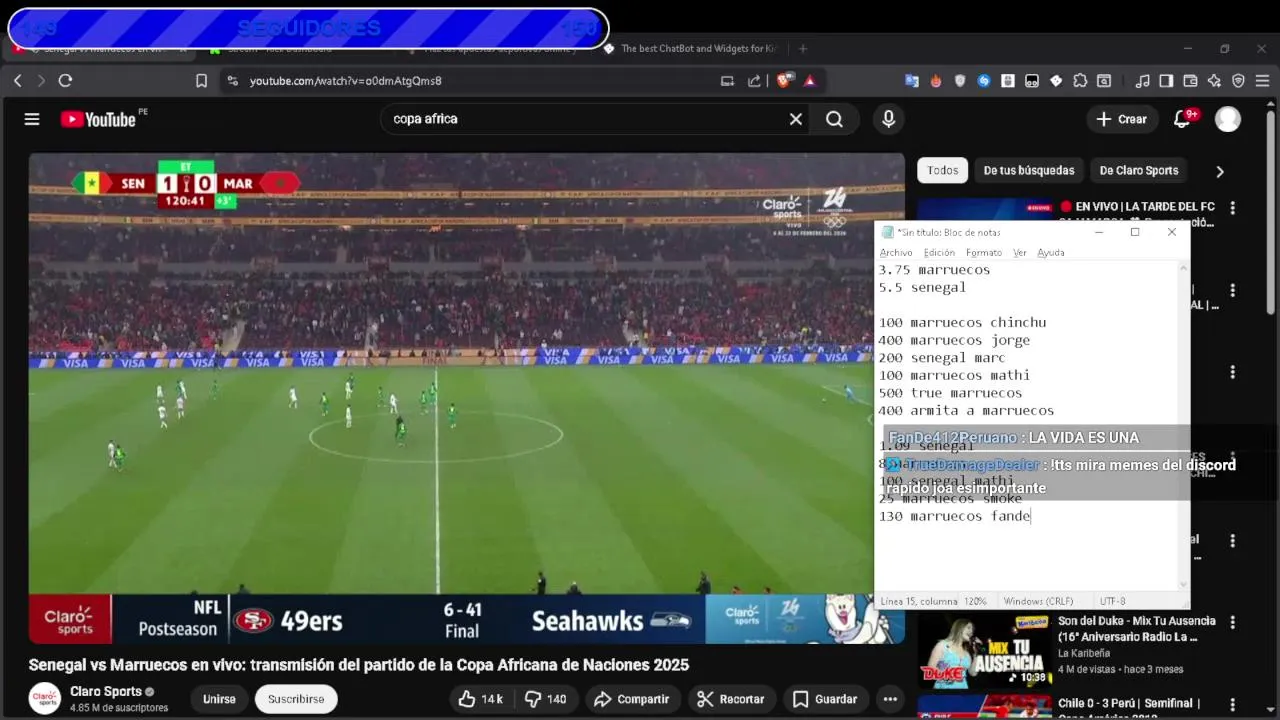Open the Leo AI sparkle icon

[1214, 81]
